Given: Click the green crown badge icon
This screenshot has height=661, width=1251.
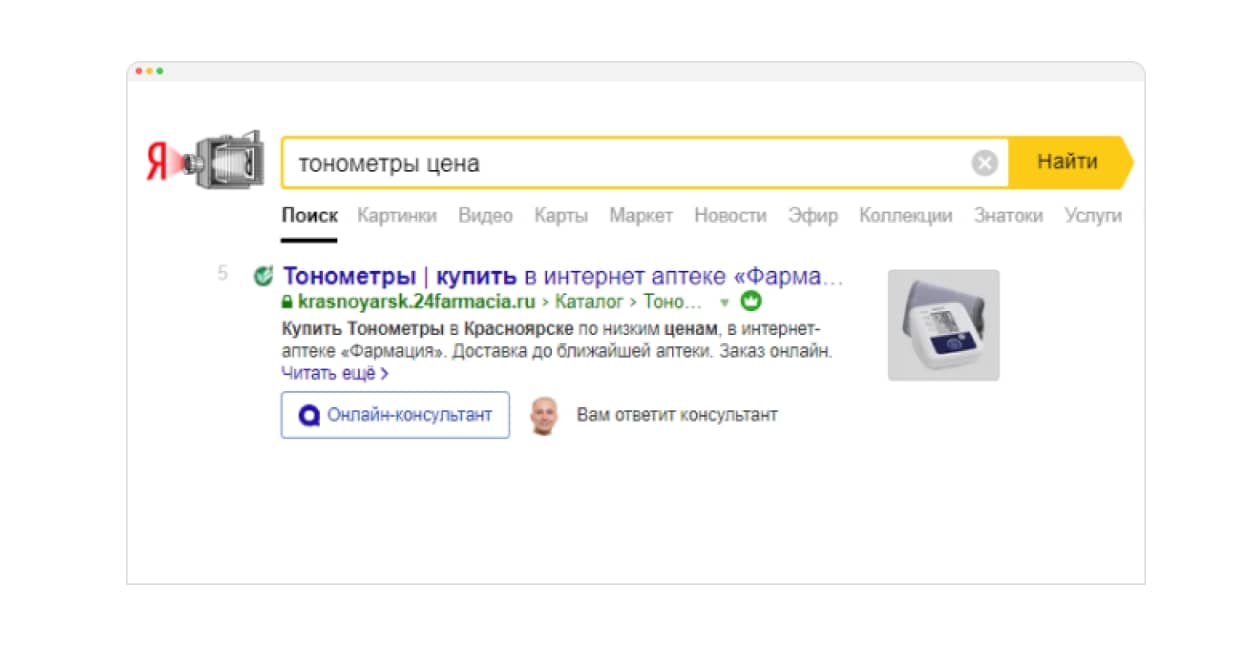Looking at the screenshot, I should [751, 301].
